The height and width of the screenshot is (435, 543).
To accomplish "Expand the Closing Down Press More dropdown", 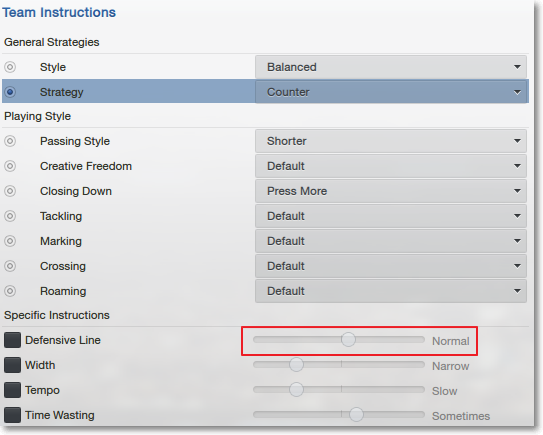I will (391, 191).
